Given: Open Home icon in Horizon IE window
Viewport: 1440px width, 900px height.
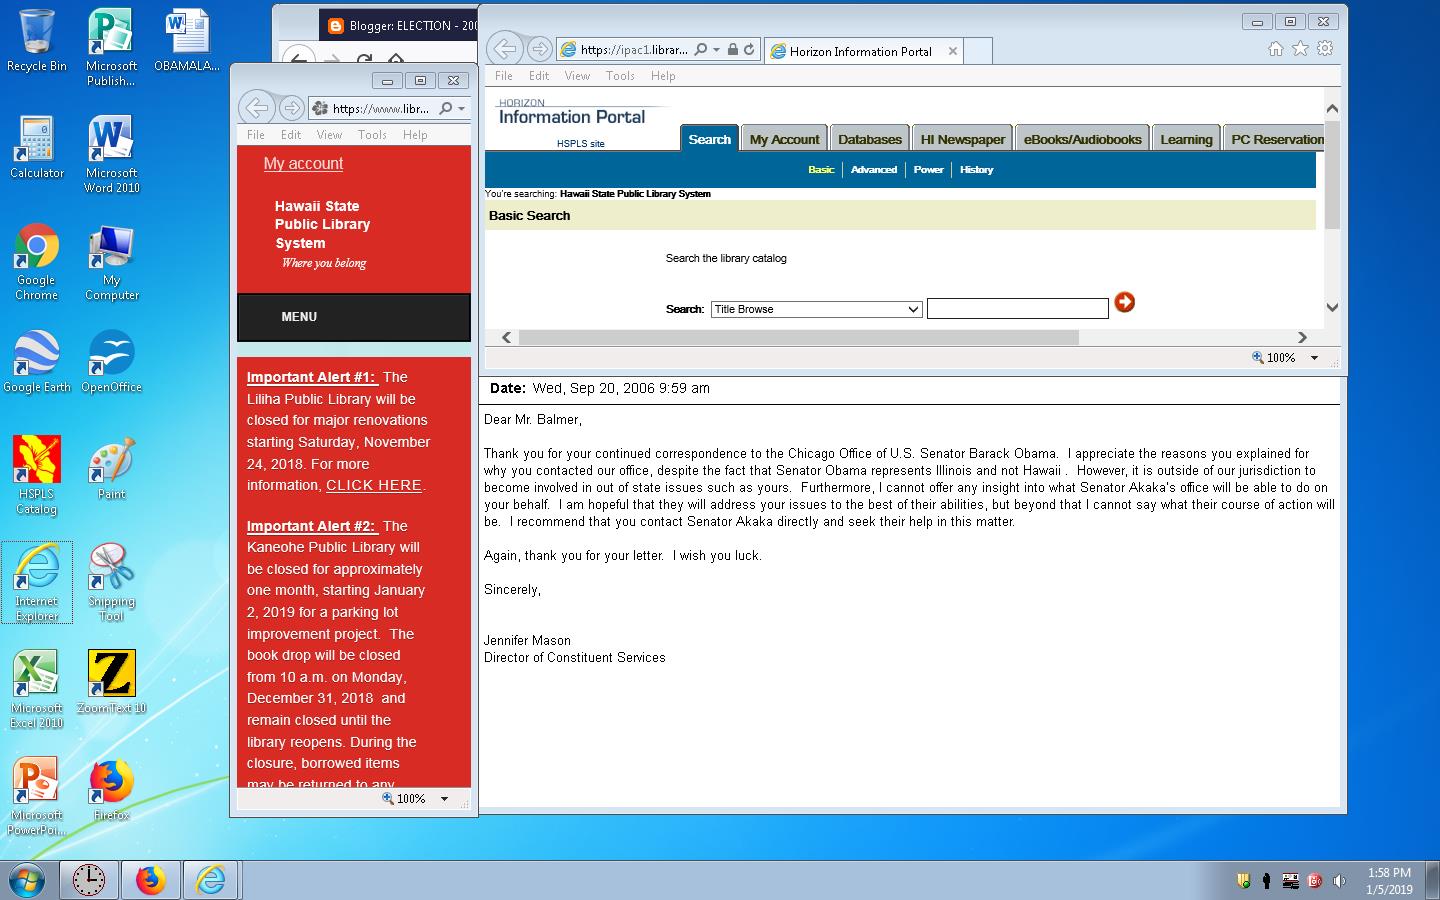Looking at the screenshot, I should pyautogui.click(x=1276, y=48).
